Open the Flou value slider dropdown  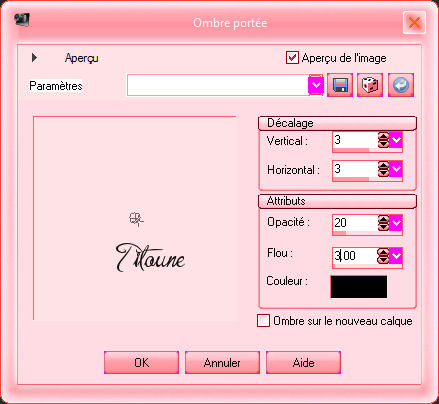(x=396, y=256)
